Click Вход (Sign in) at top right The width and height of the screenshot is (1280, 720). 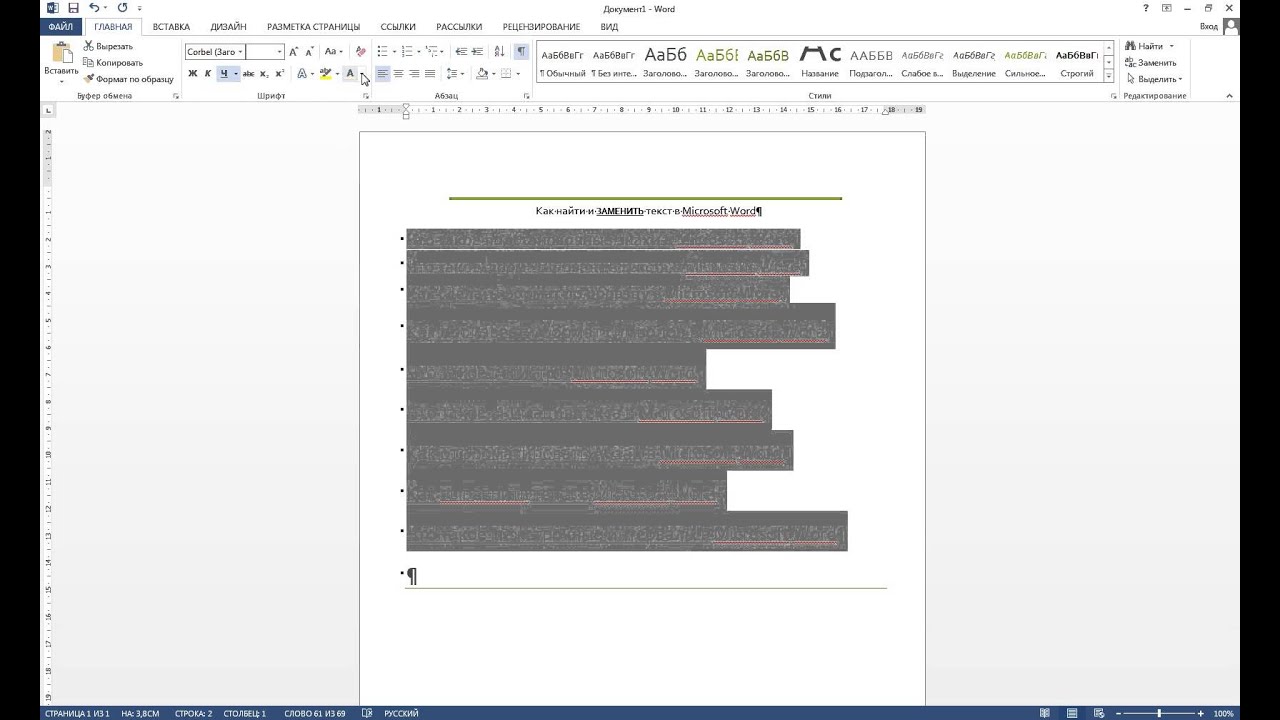pos(1209,27)
